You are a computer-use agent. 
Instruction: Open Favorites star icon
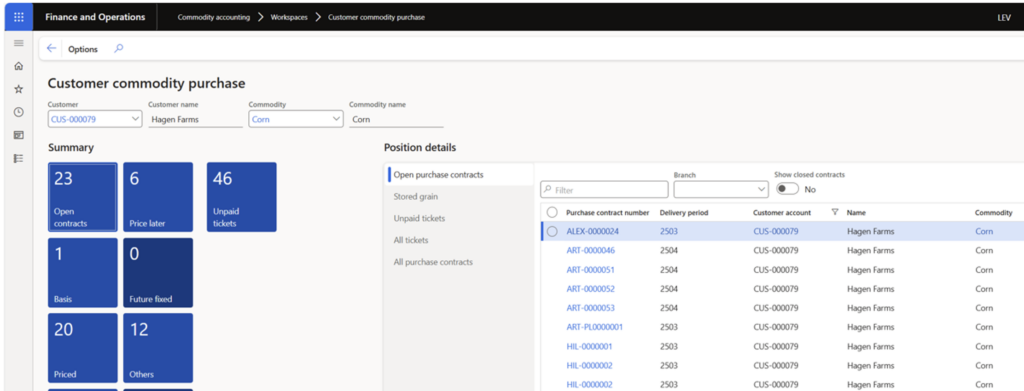pyautogui.click(x=18, y=89)
